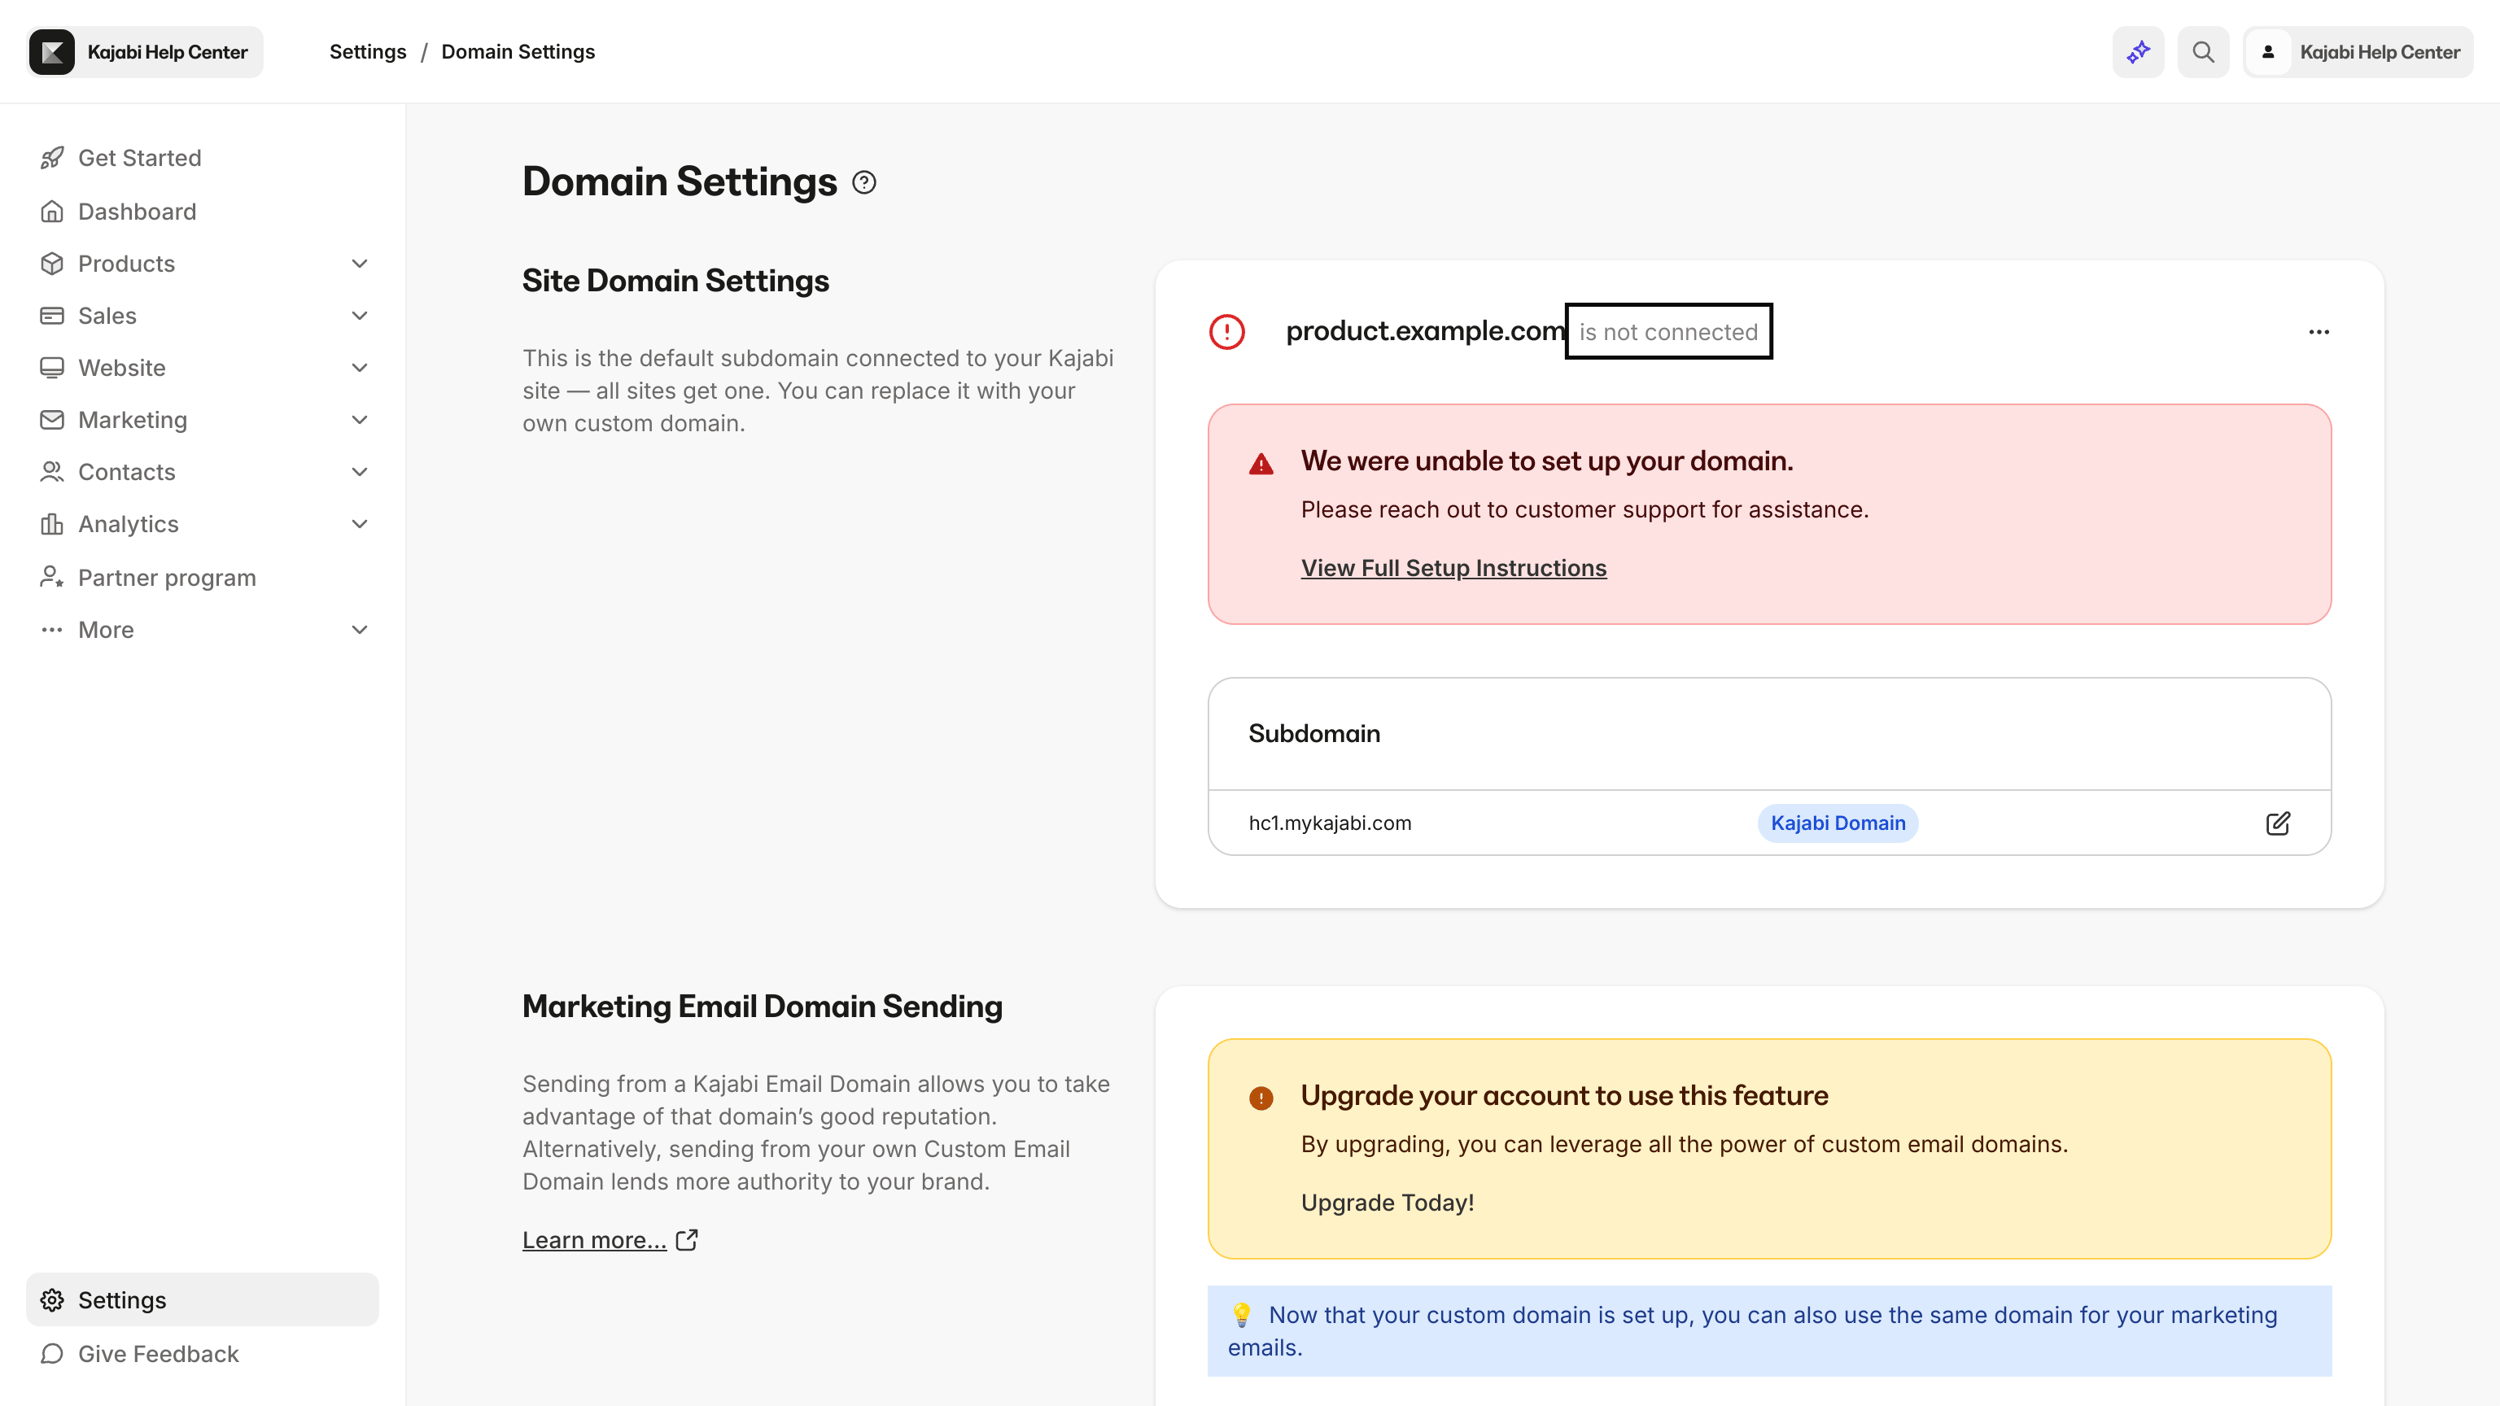Open the Analytics sidebar item
This screenshot has height=1406, width=2500.
coord(202,524)
